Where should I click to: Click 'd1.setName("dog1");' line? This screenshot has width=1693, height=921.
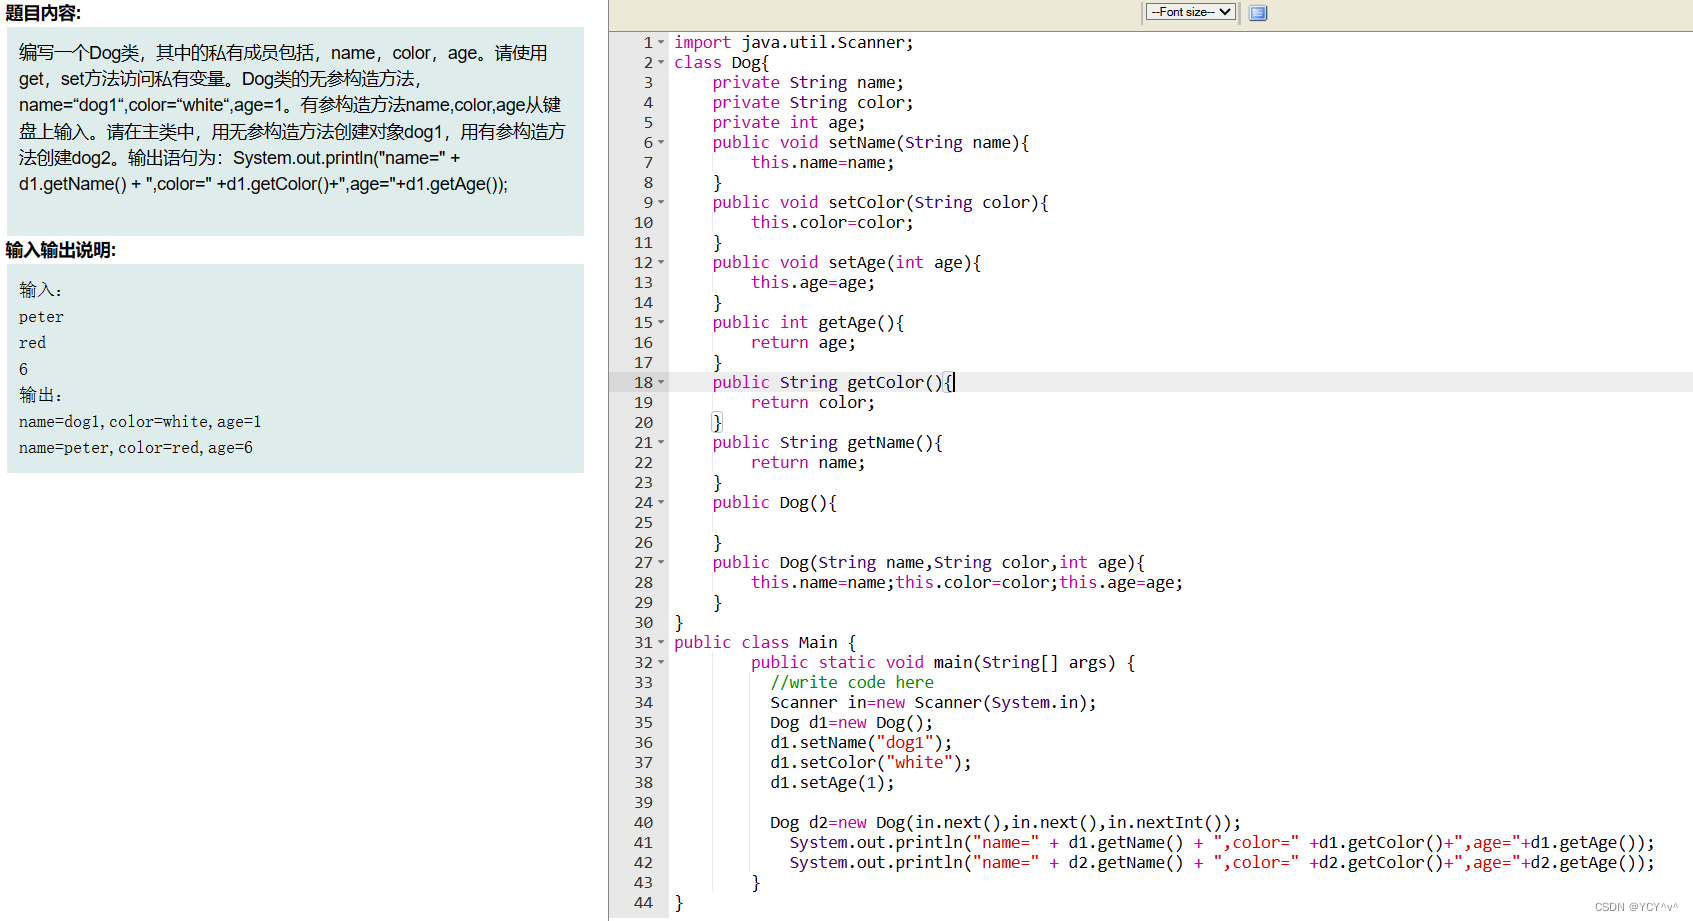[x=861, y=742]
